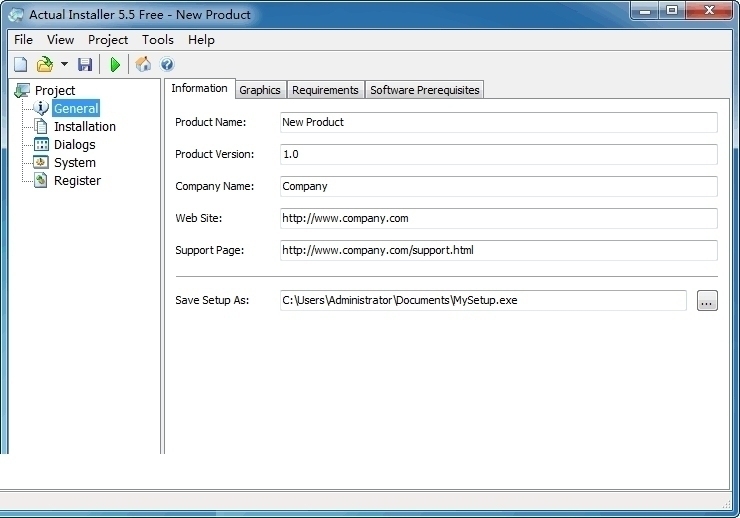Save project with the floppy disk icon

[85, 64]
